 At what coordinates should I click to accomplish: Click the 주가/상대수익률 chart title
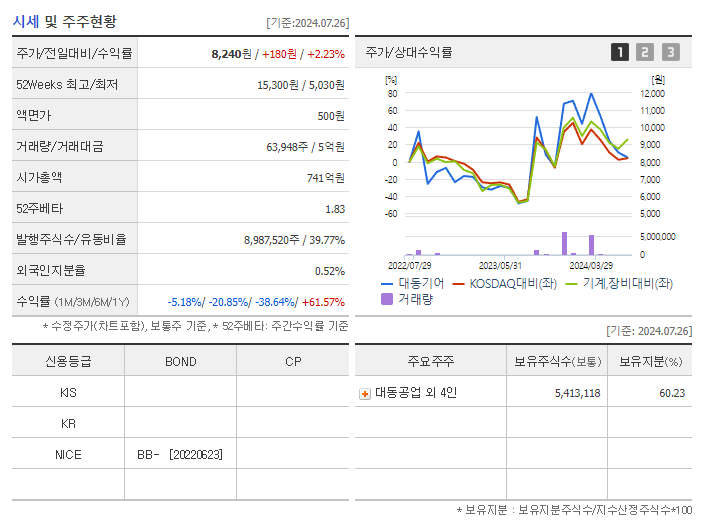[x=409, y=52]
